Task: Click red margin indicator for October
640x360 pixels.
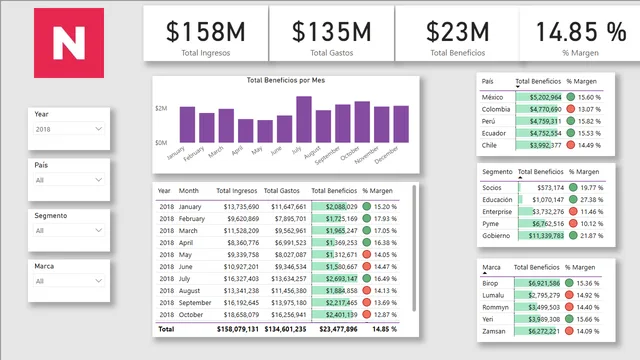Action: click(x=367, y=314)
